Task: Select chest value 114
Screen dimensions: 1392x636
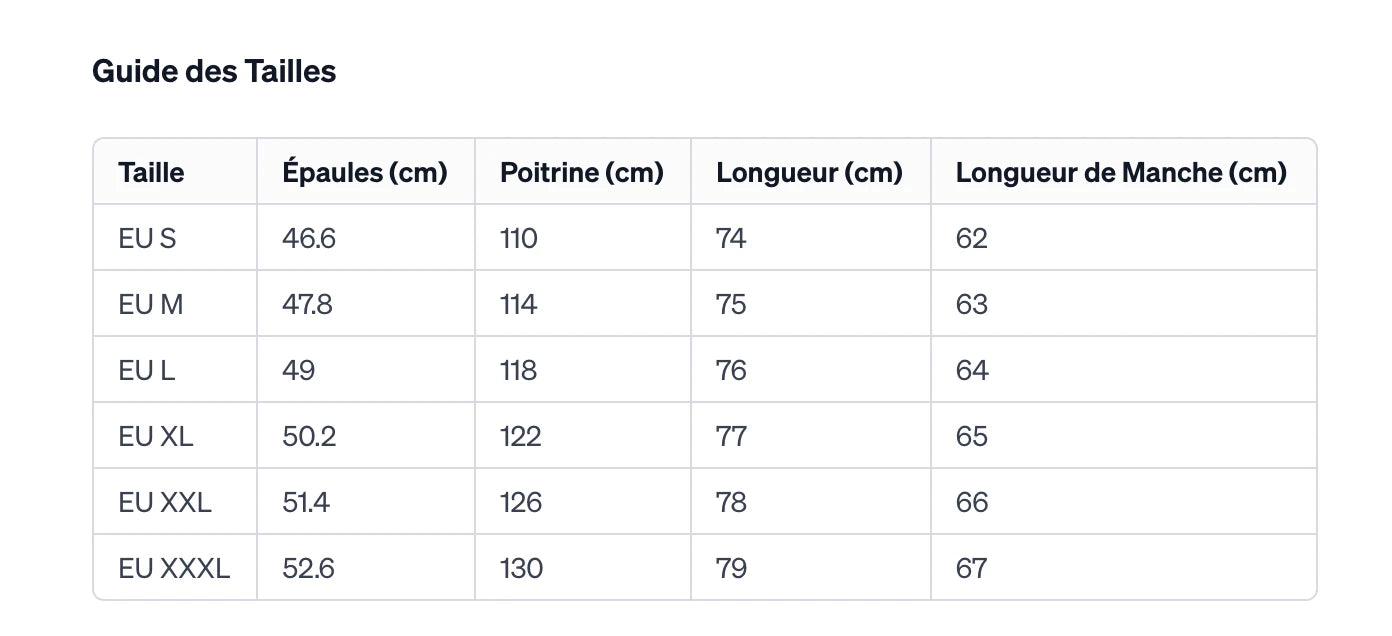Action: [x=519, y=304]
